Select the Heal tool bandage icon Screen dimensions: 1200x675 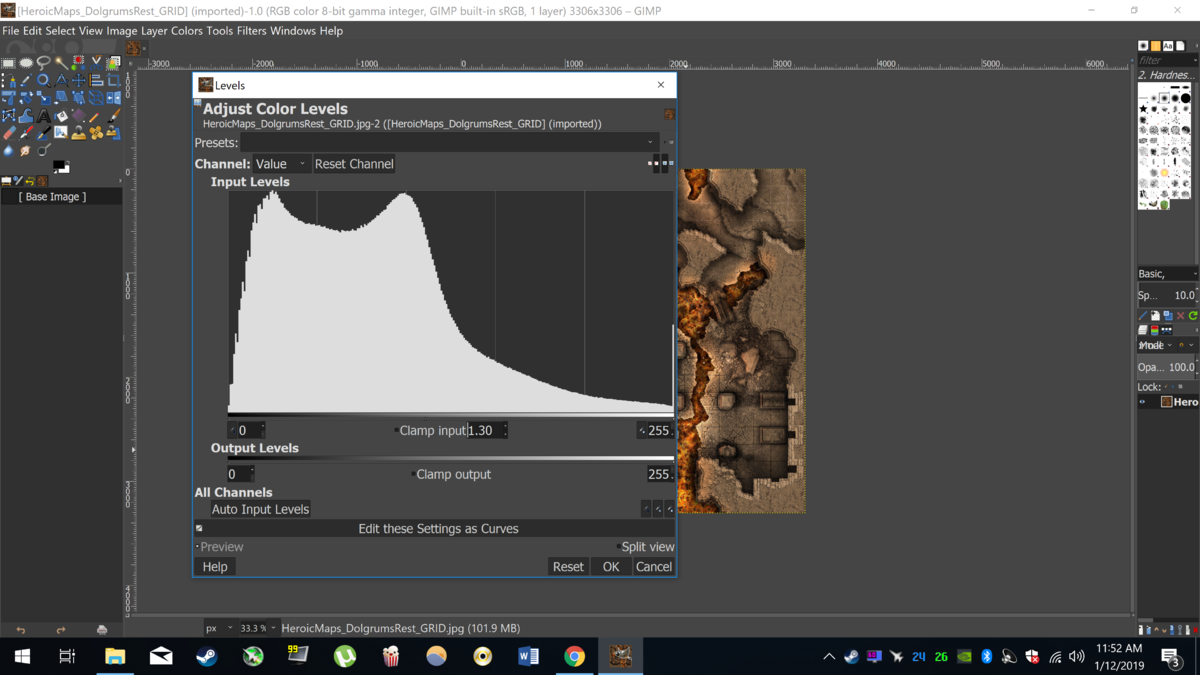[96, 133]
